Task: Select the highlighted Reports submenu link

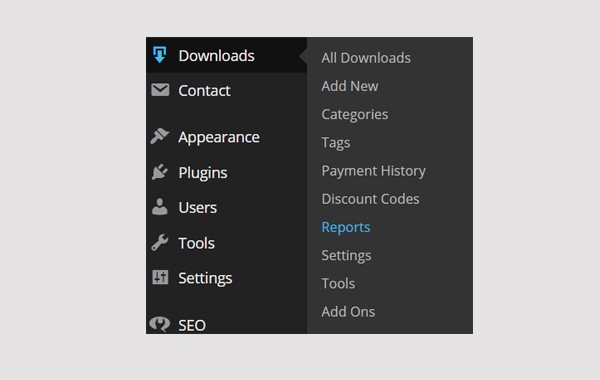Action: pyautogui.click(x=346, y=227)
